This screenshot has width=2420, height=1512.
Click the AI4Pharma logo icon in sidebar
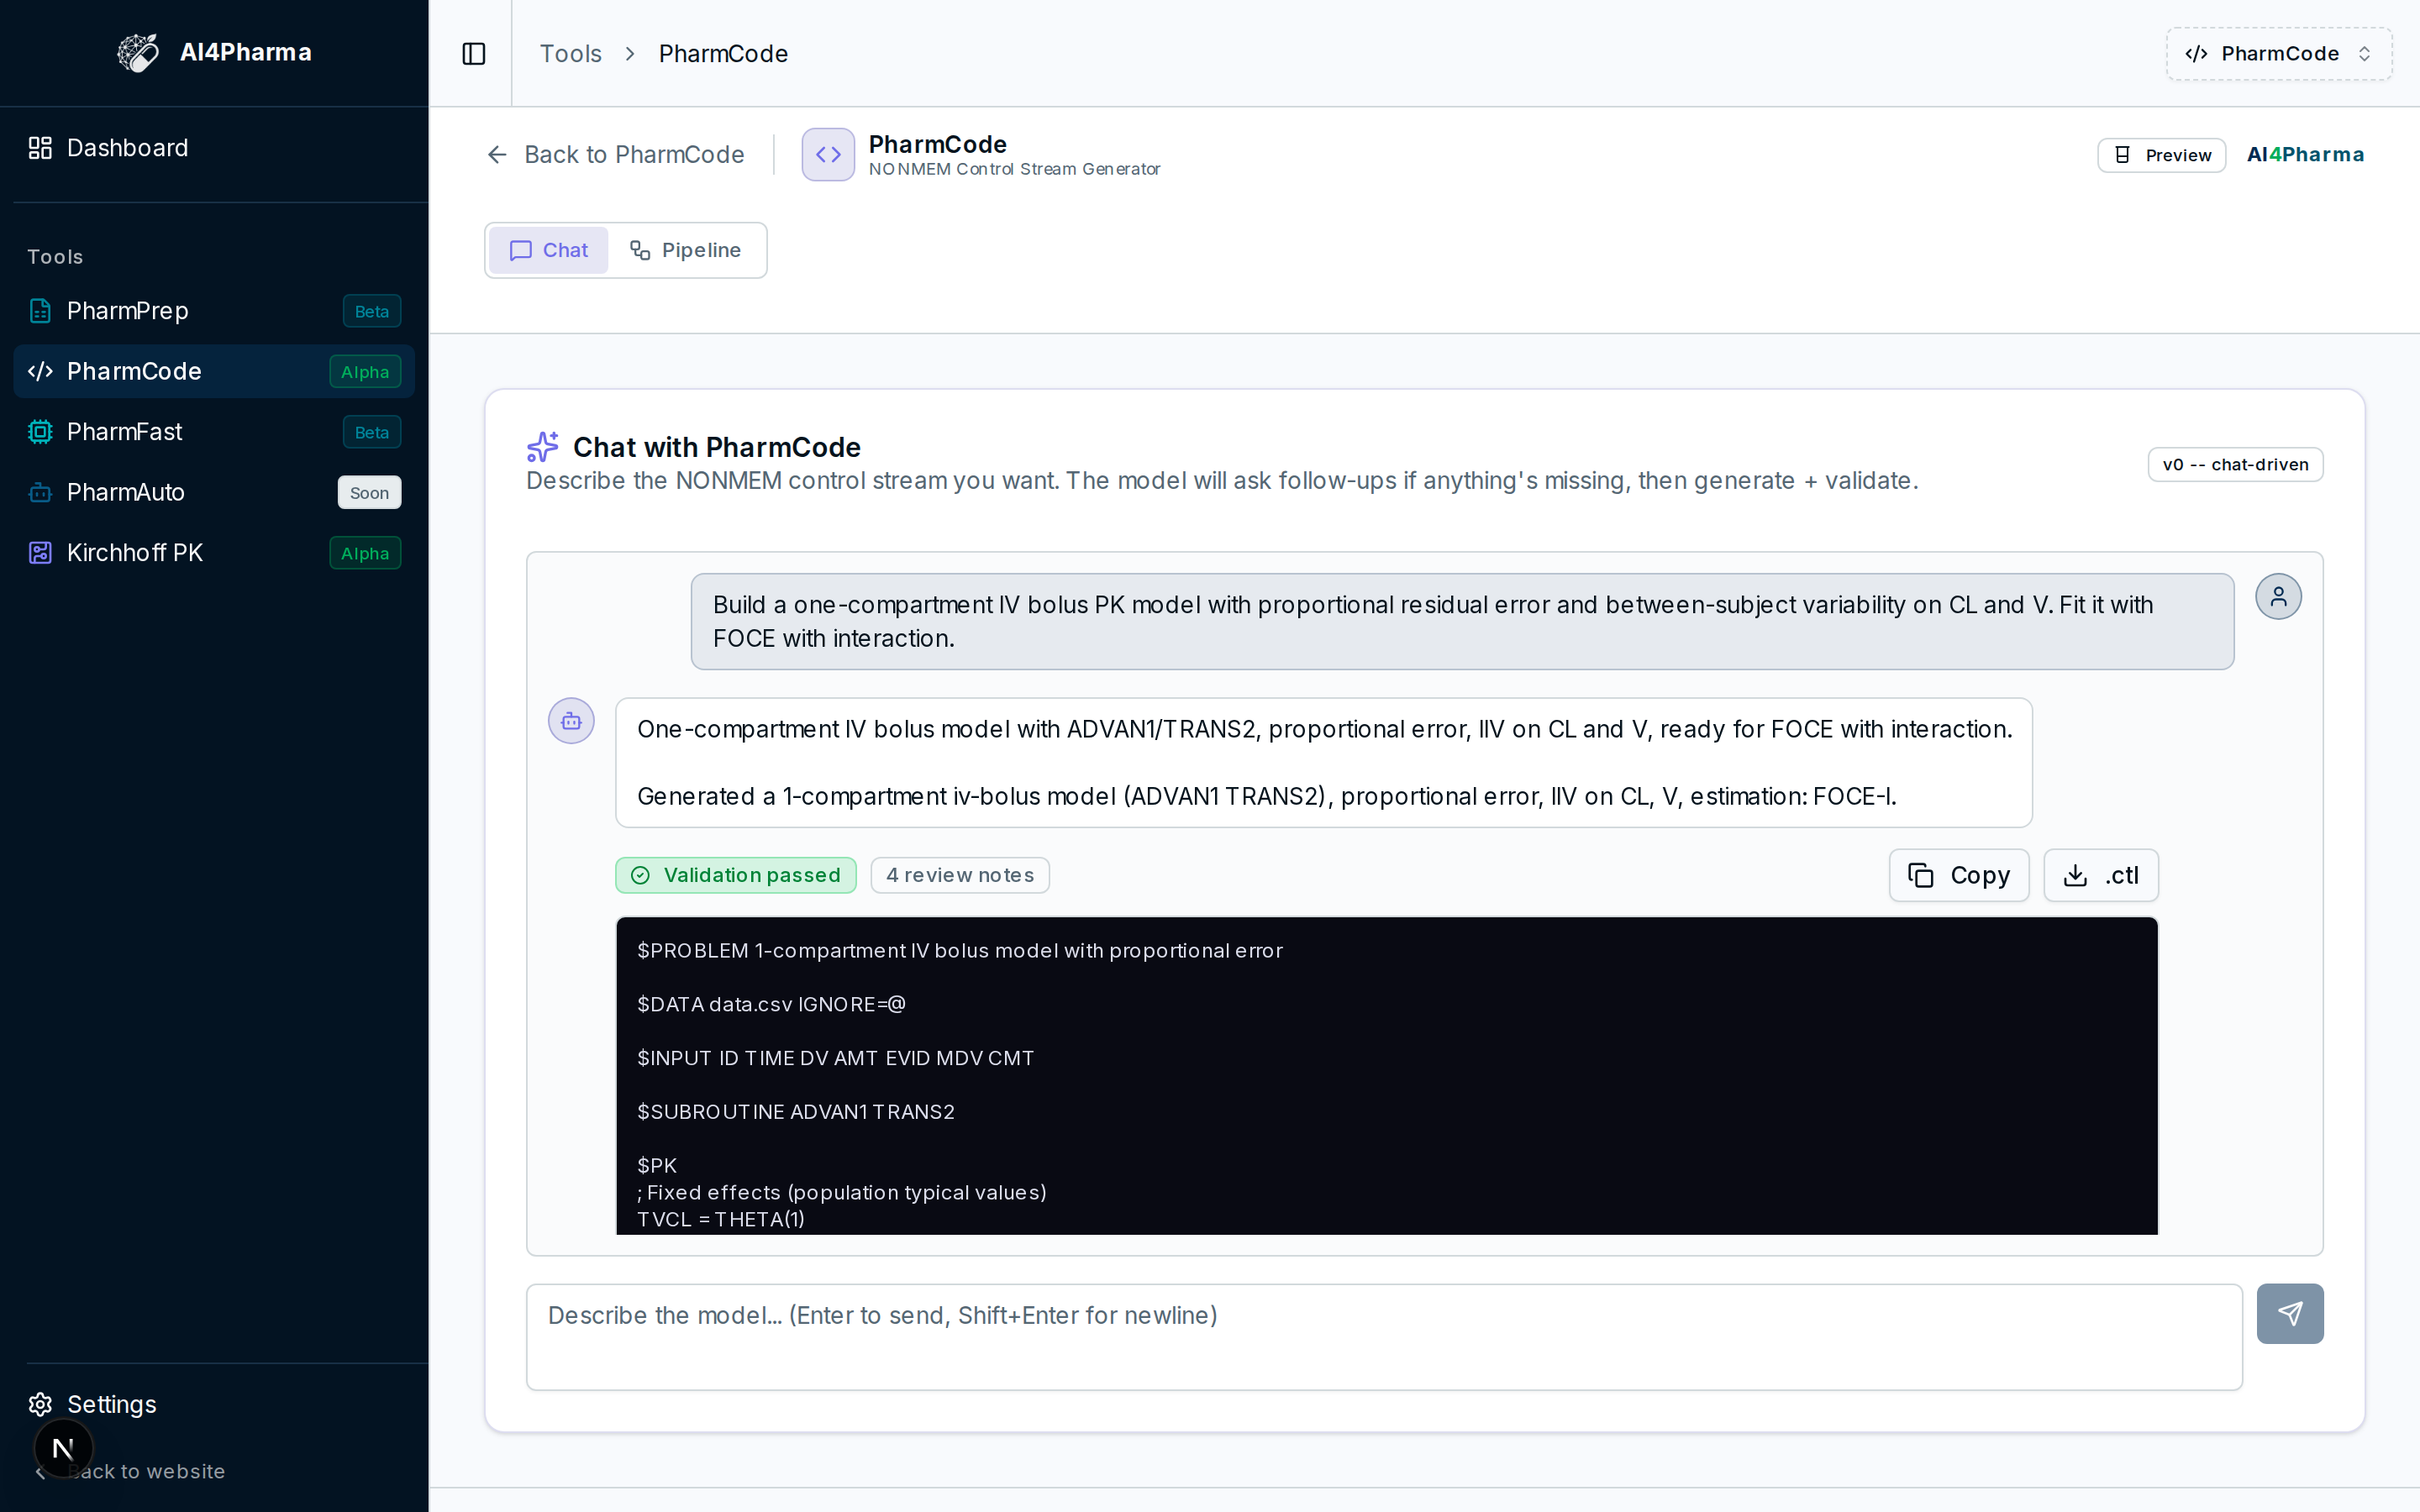(138, 53)
